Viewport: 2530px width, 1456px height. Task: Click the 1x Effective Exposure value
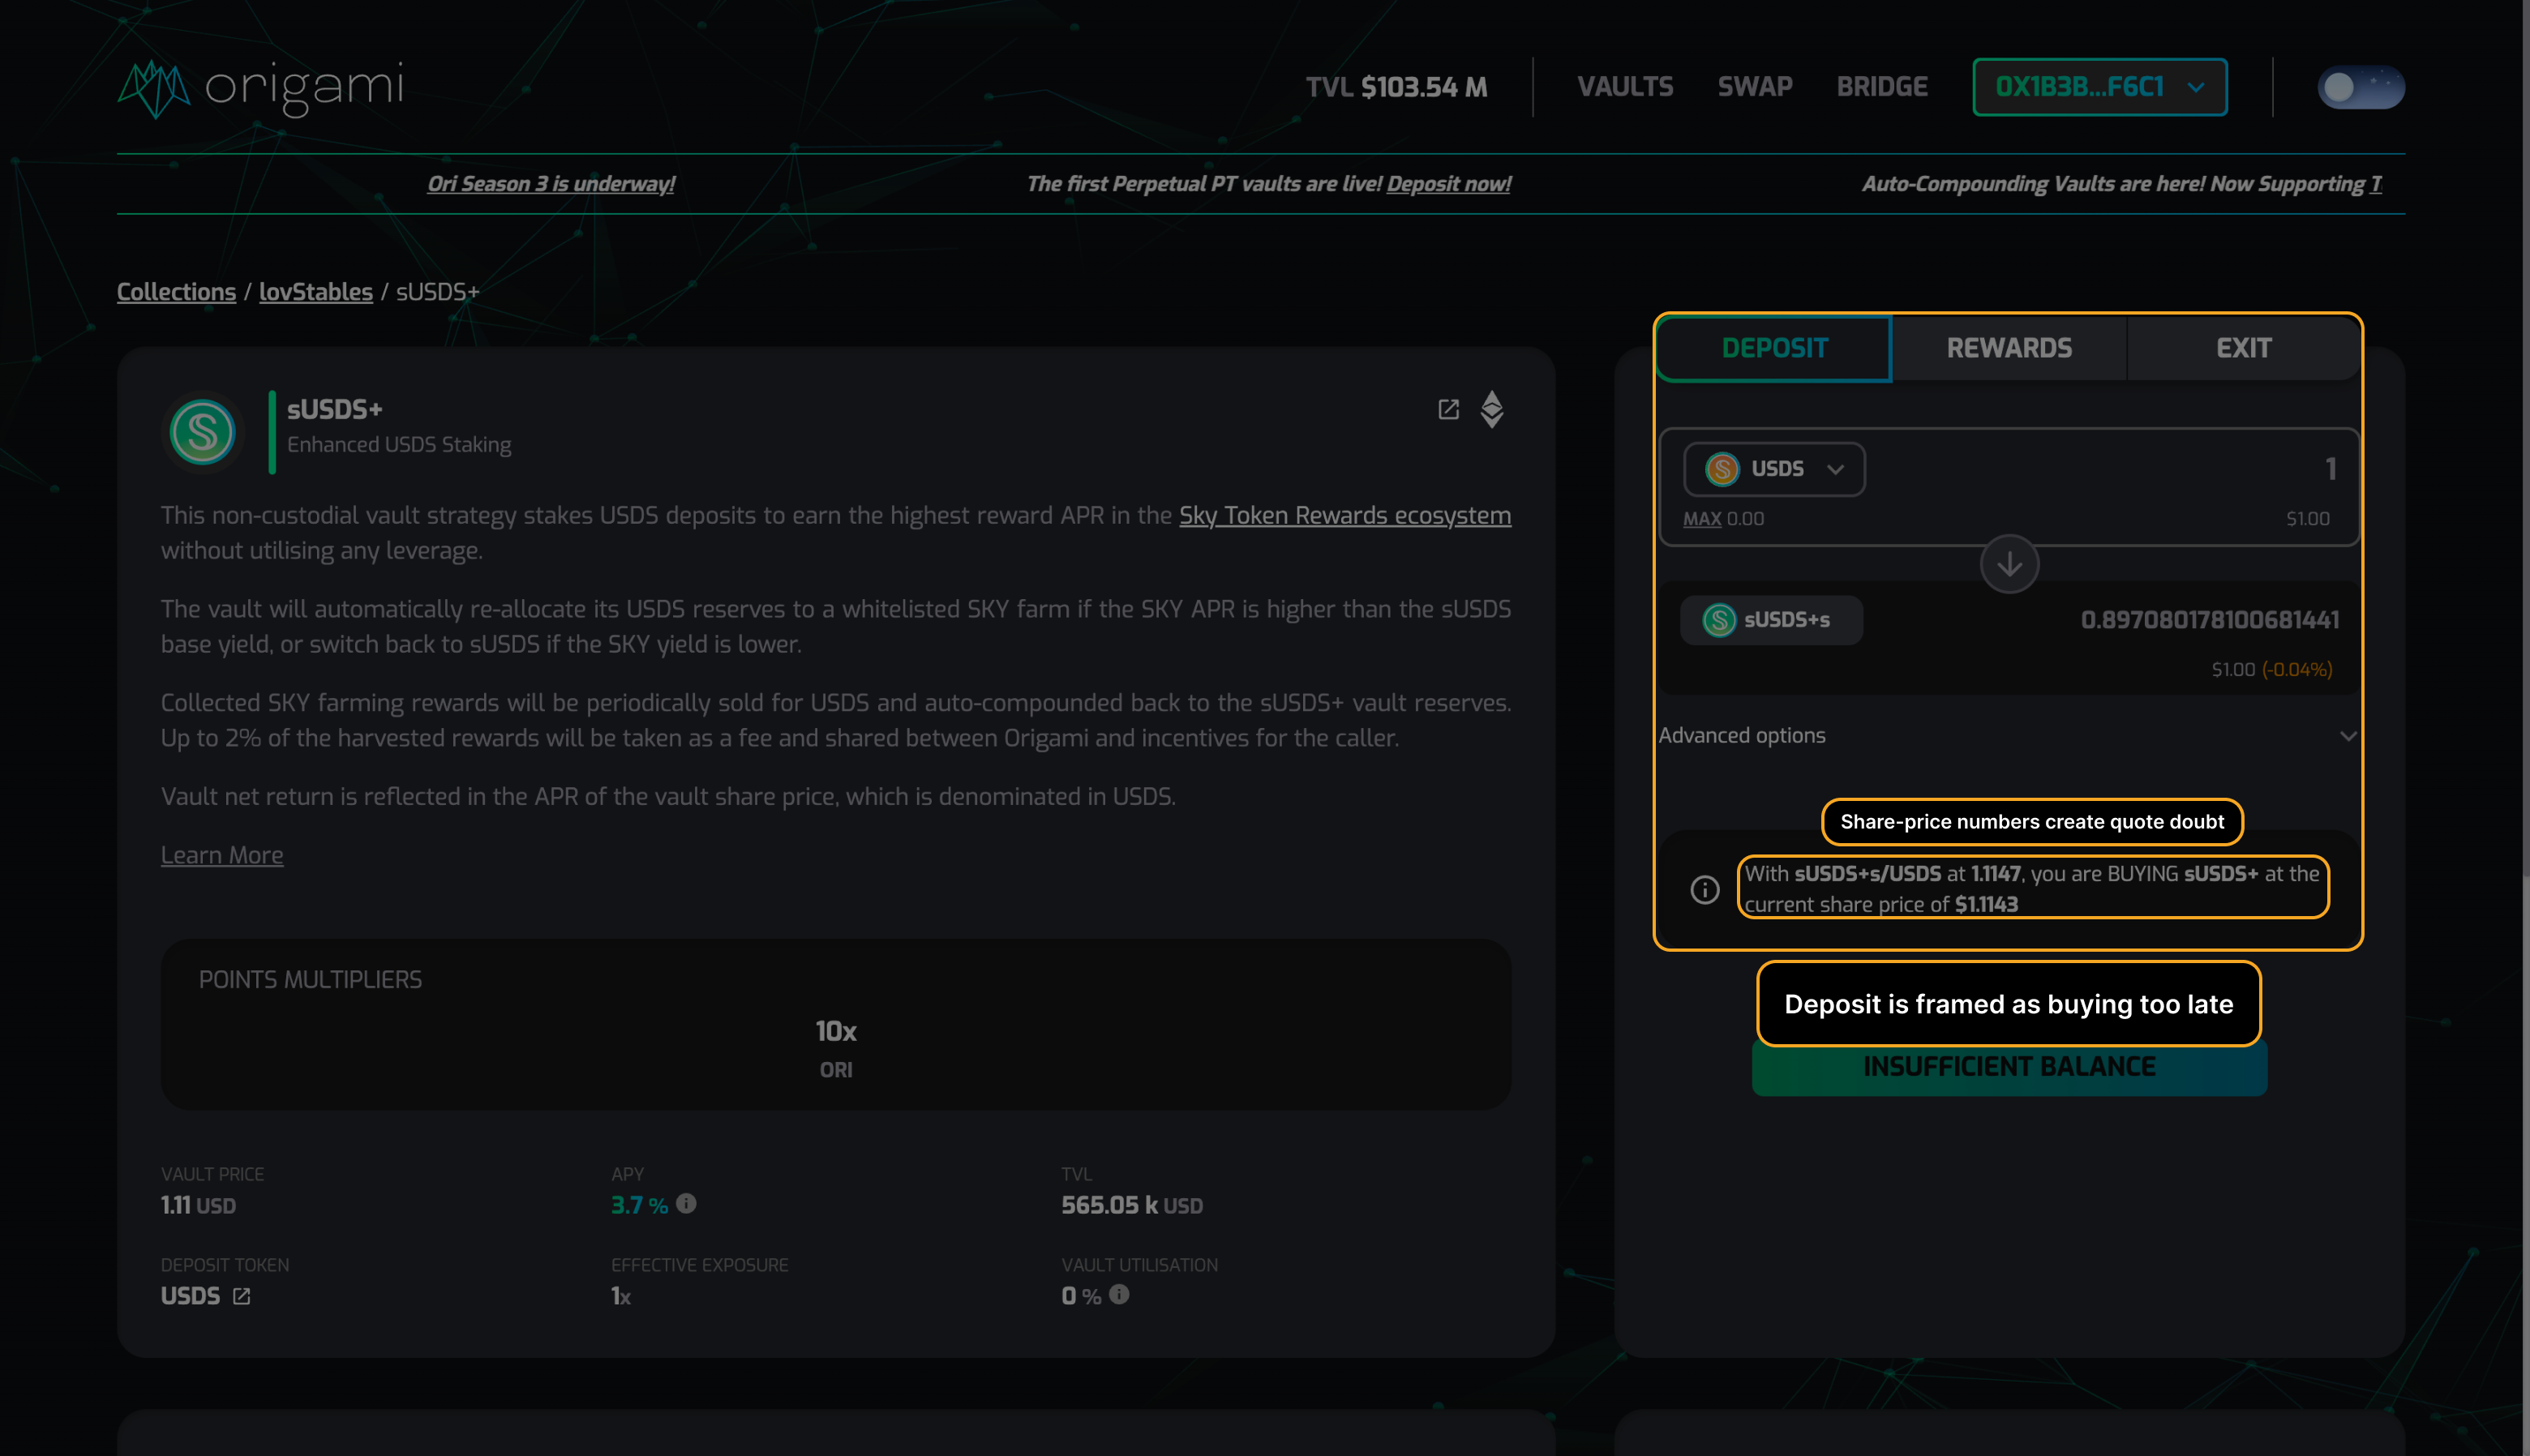621,1297
